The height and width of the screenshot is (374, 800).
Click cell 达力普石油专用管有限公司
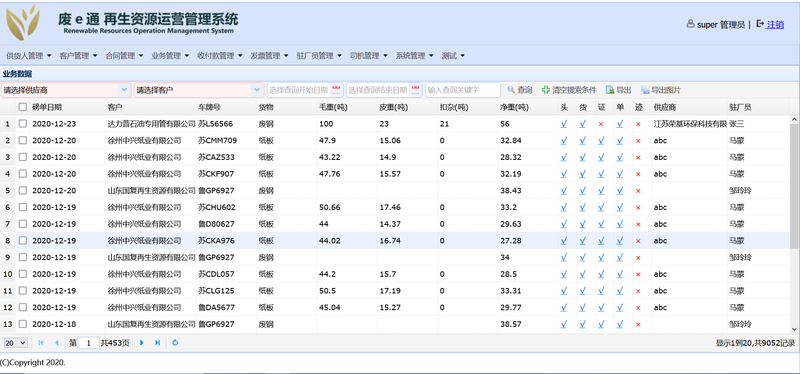[151, 124]
